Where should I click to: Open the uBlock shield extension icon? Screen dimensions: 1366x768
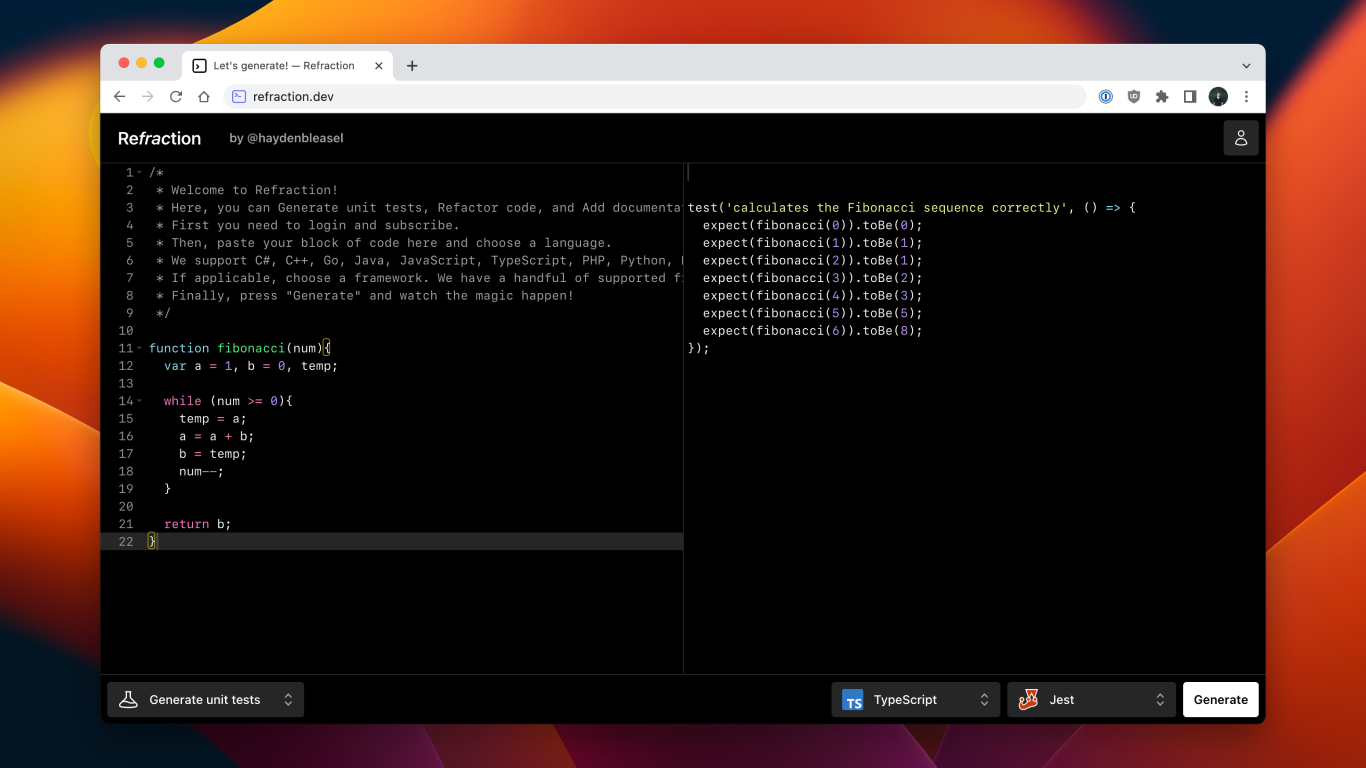click(x=1134, y=97)
